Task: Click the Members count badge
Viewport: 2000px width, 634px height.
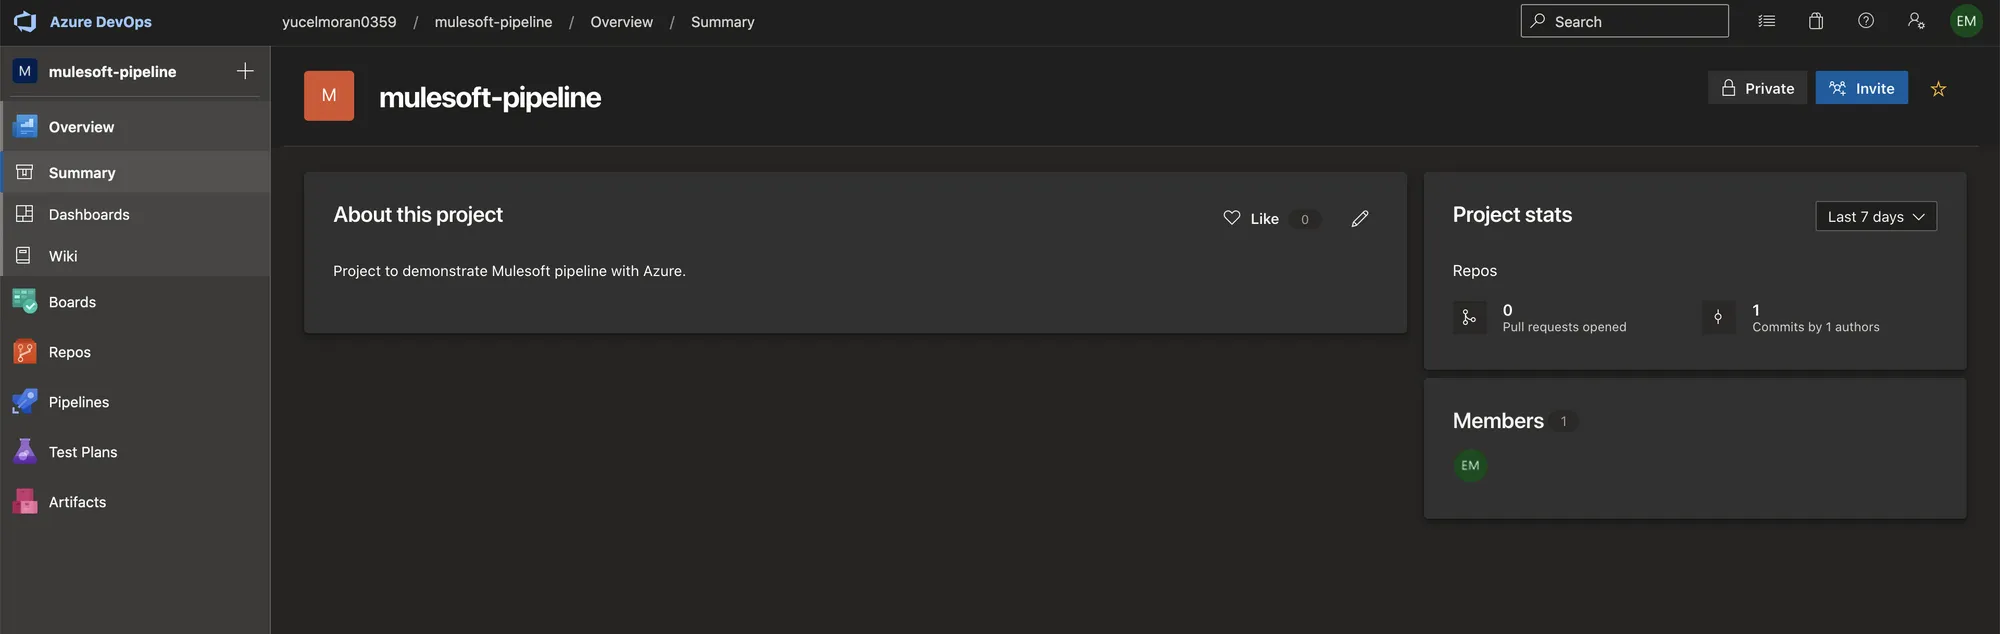Action: (x=1564, y=421)
